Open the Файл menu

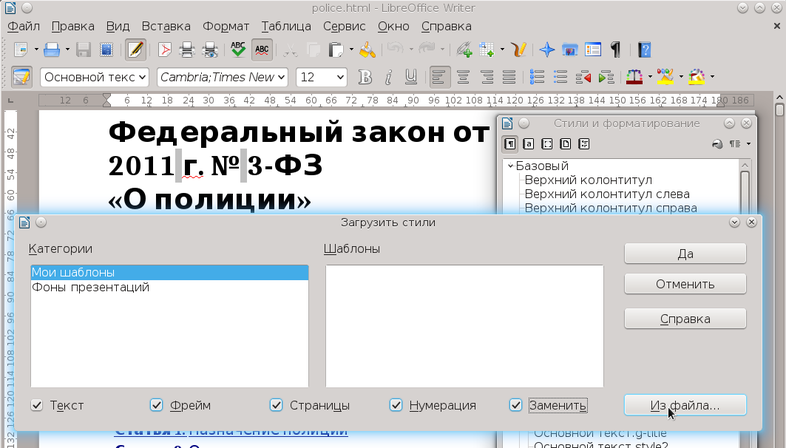pyautogui.click(x=24, y=26)
